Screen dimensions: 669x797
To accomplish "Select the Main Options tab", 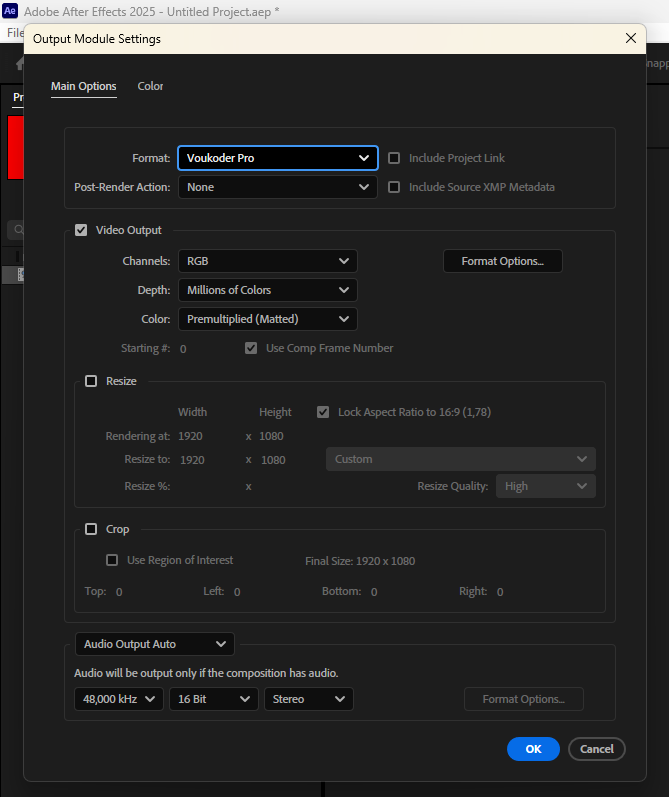I will point(84,87).
